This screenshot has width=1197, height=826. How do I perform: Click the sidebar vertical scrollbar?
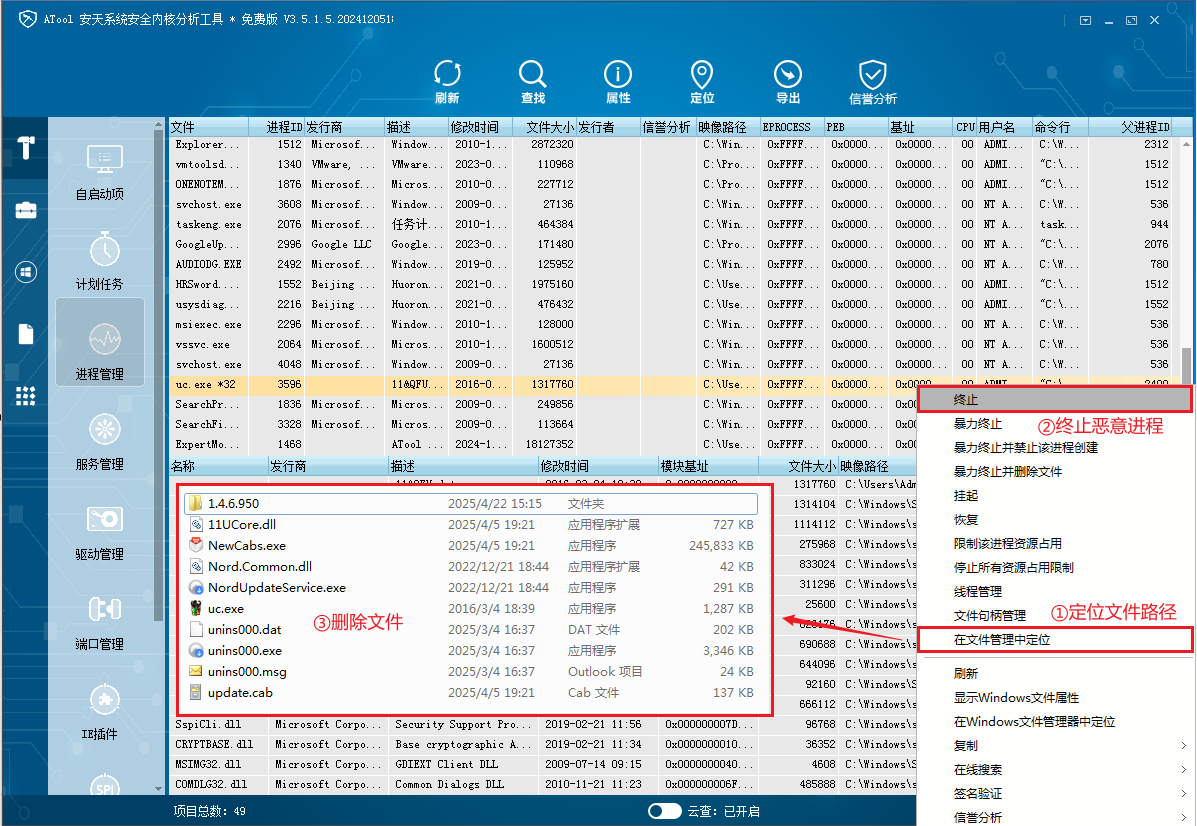point(159,374)
